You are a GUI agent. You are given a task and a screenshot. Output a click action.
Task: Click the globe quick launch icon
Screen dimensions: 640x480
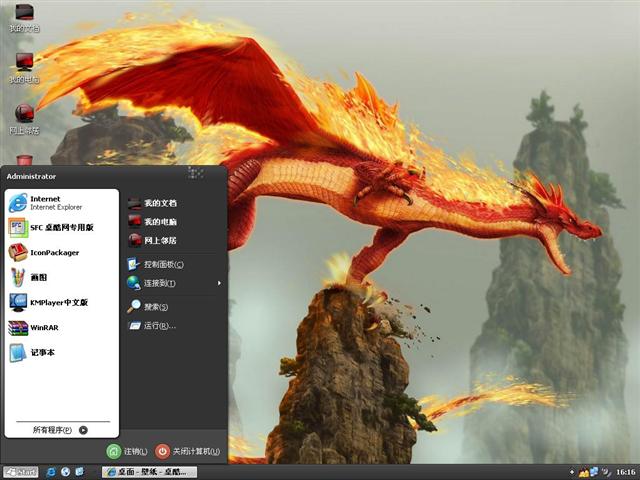pyautogui.click(x=65, y=472)
